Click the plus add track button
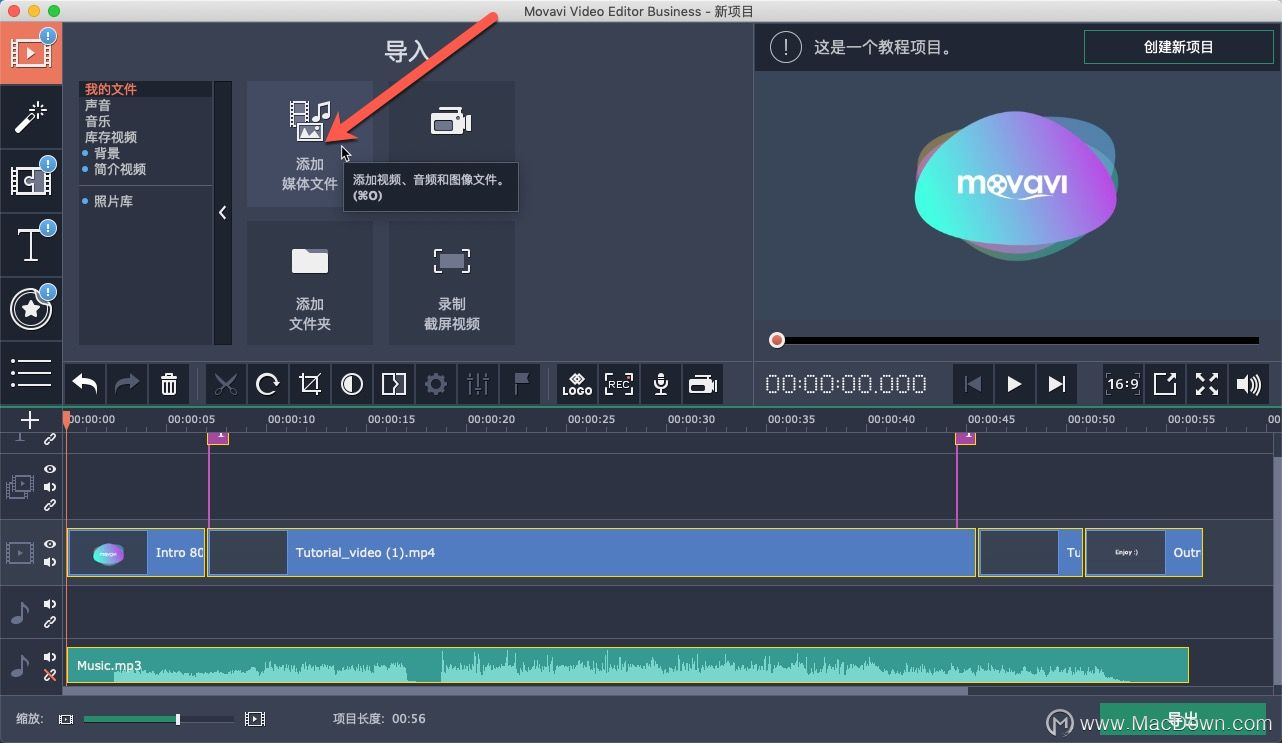 (30, 420)
